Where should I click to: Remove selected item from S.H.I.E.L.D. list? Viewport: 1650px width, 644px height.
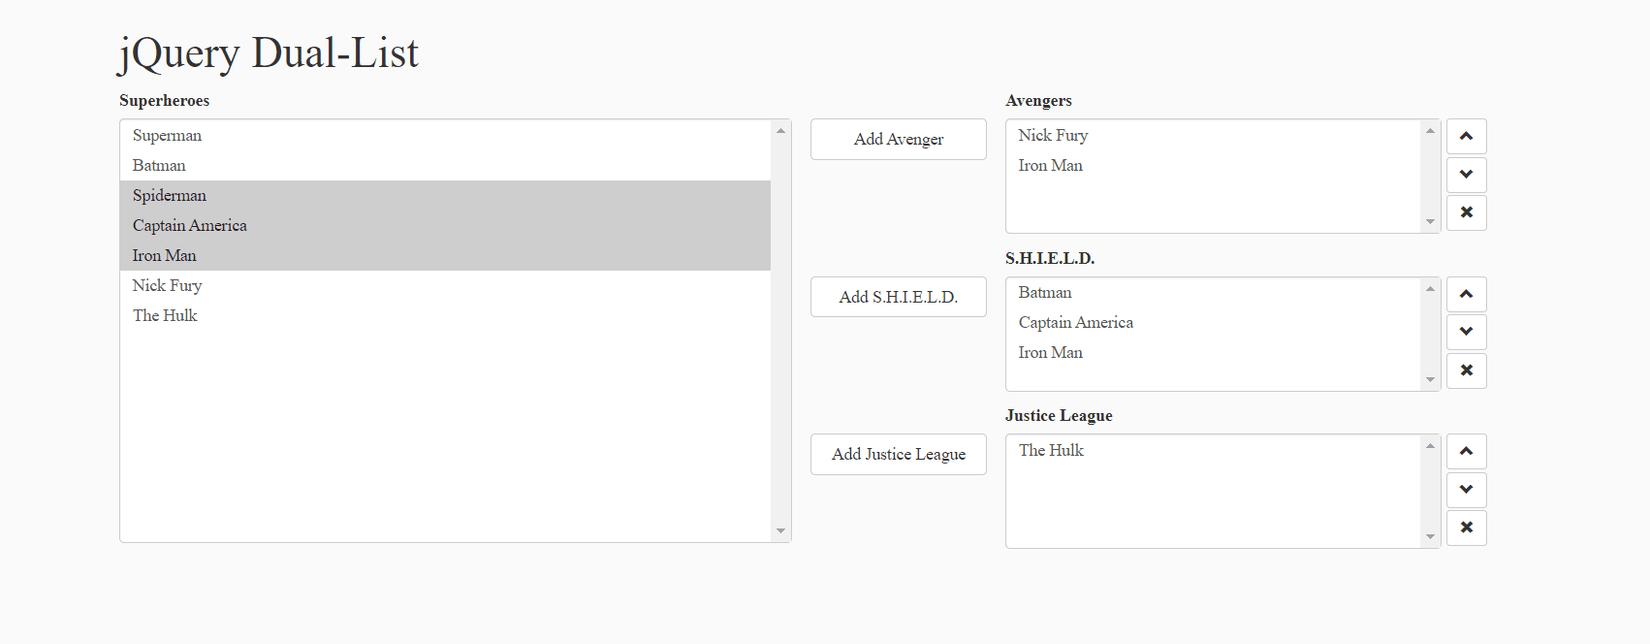[1466, 370]
